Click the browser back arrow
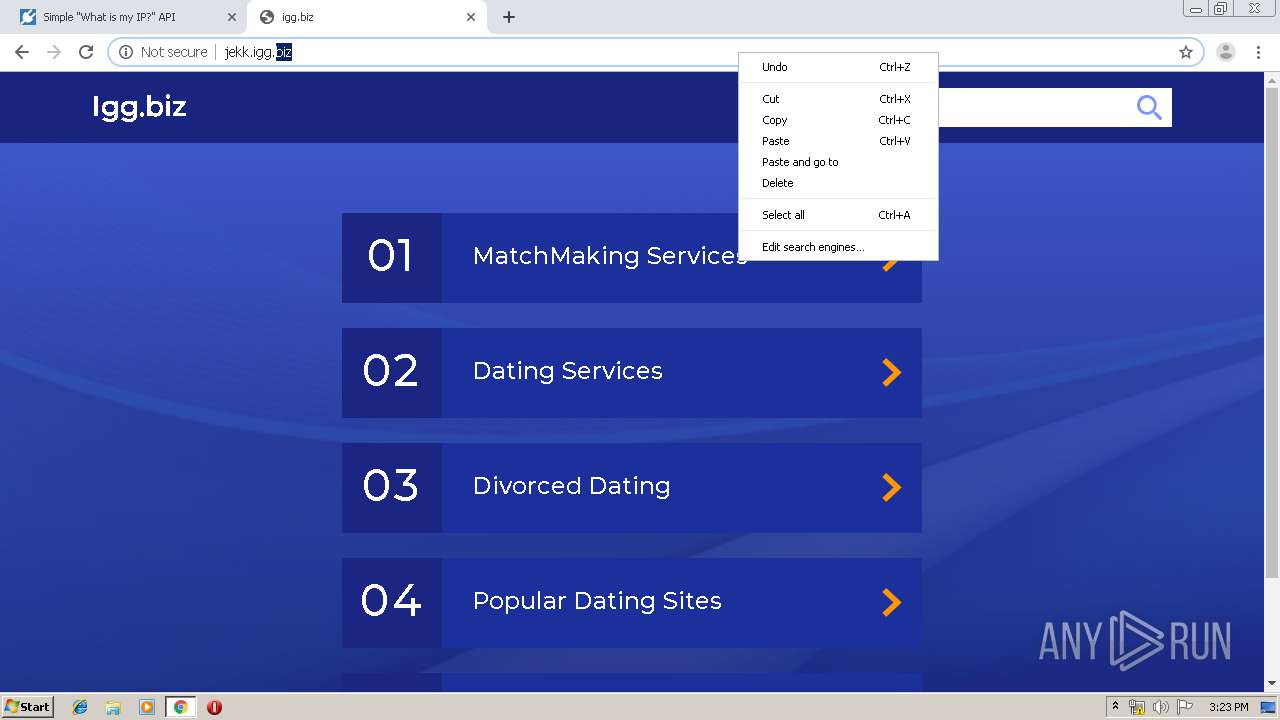The width and height of the screenshot is (1280, 720). coord(22,52)
